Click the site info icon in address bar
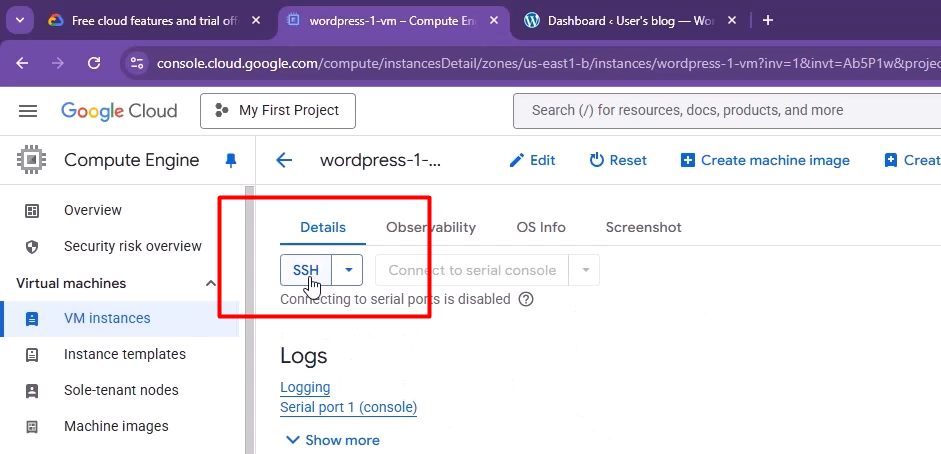This screenshot has height=454, width=941. [x=137, y=63]
